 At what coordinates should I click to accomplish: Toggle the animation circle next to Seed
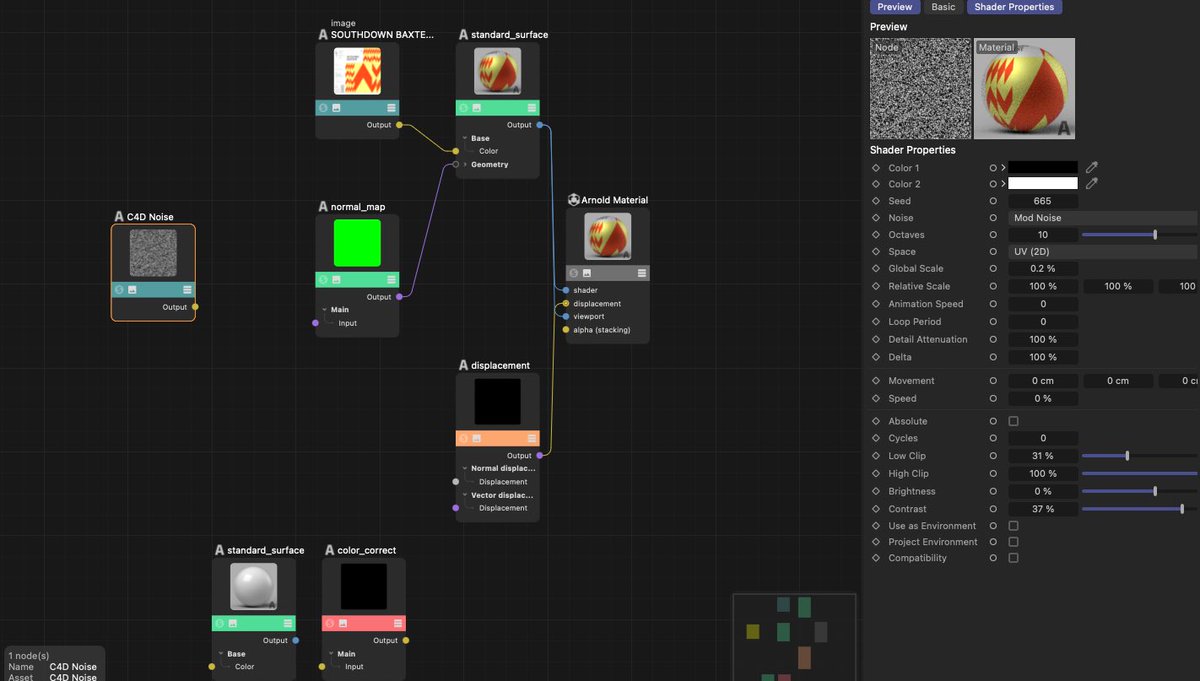993,201
